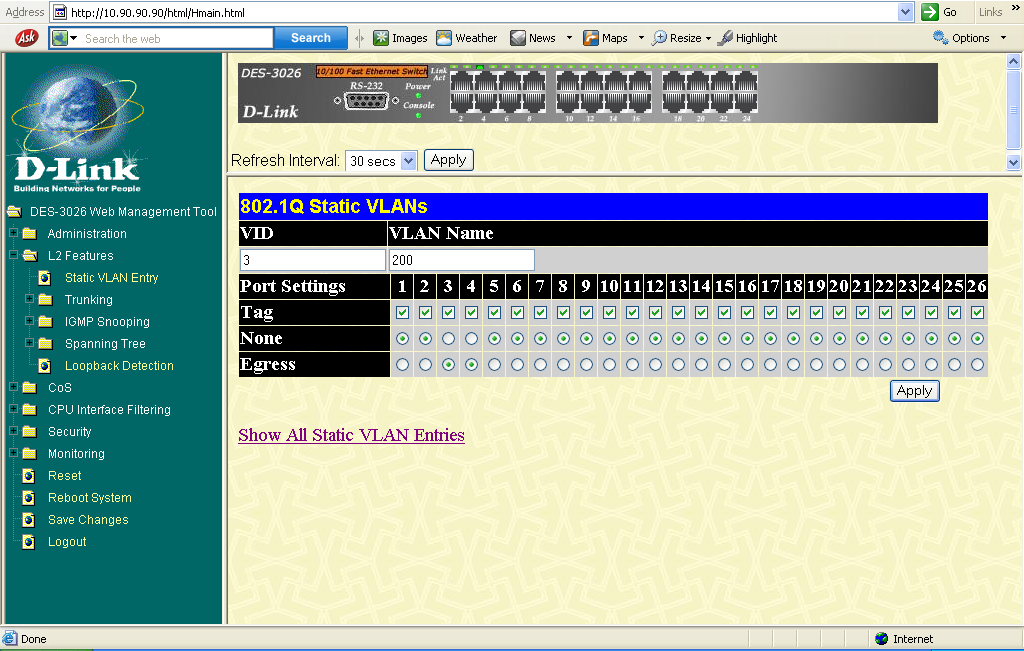Select None radio for port 3
1024x651 pixels.
click(448, 339)
